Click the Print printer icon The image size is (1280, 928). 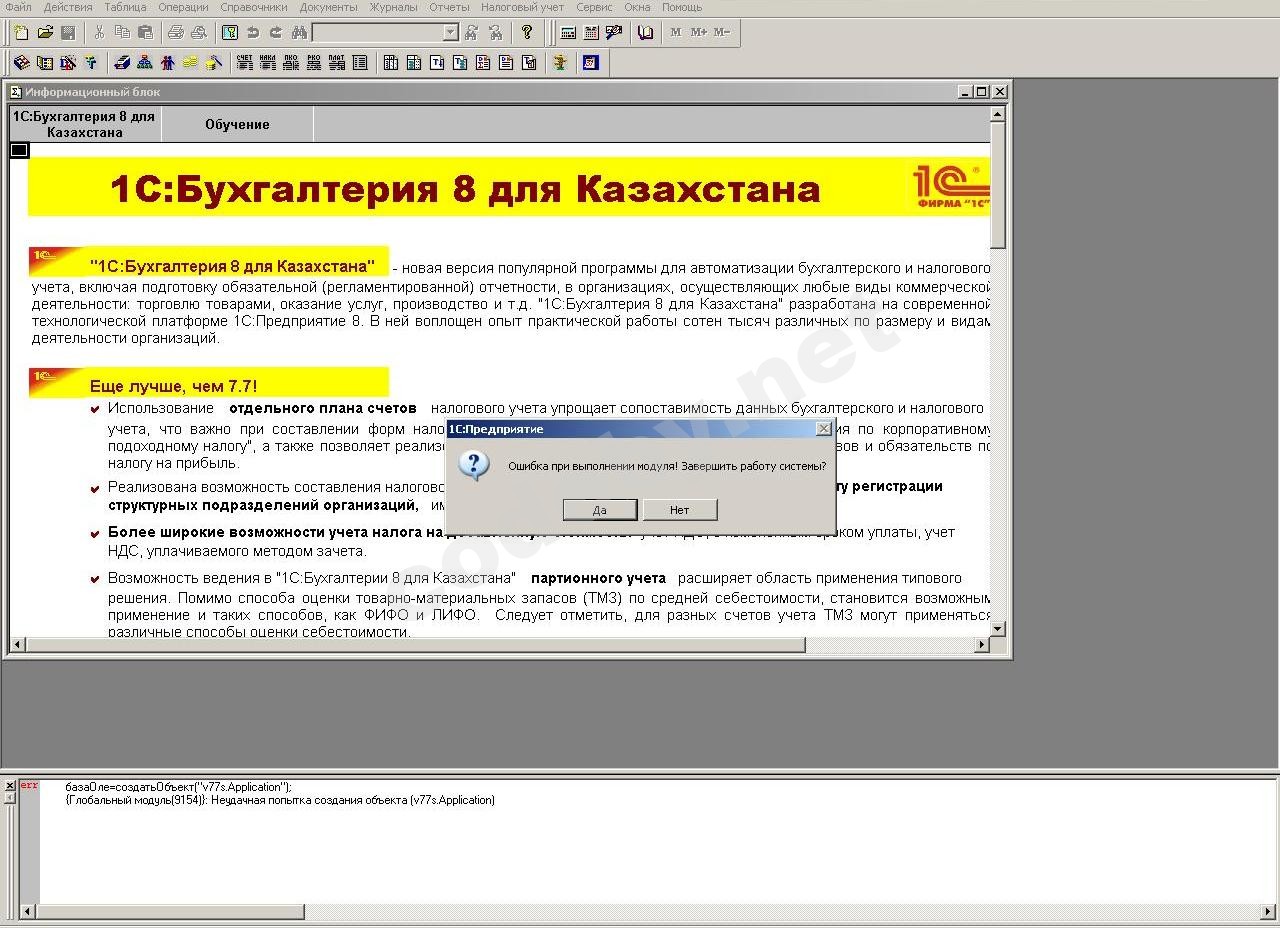click(x=176, y=32)
